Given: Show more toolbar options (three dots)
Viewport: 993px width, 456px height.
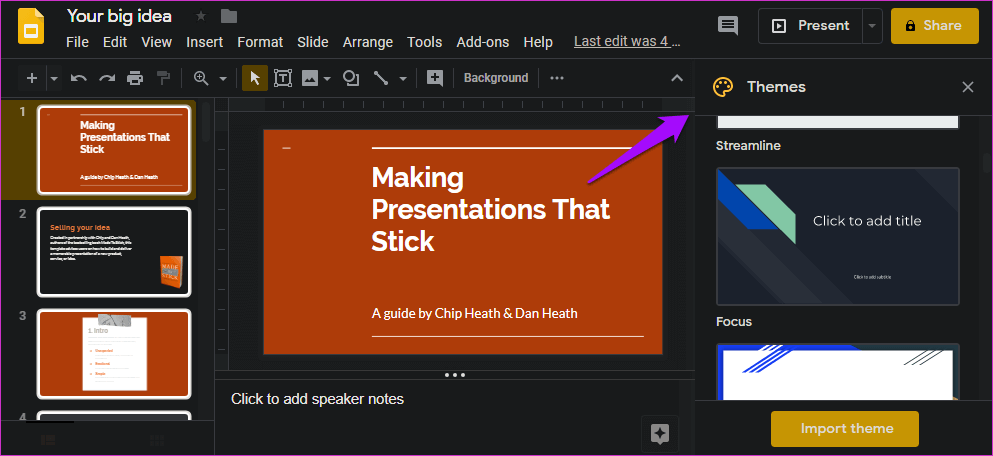Looking at the screenshot, I should pyautogui.click(x=557, y=78).
